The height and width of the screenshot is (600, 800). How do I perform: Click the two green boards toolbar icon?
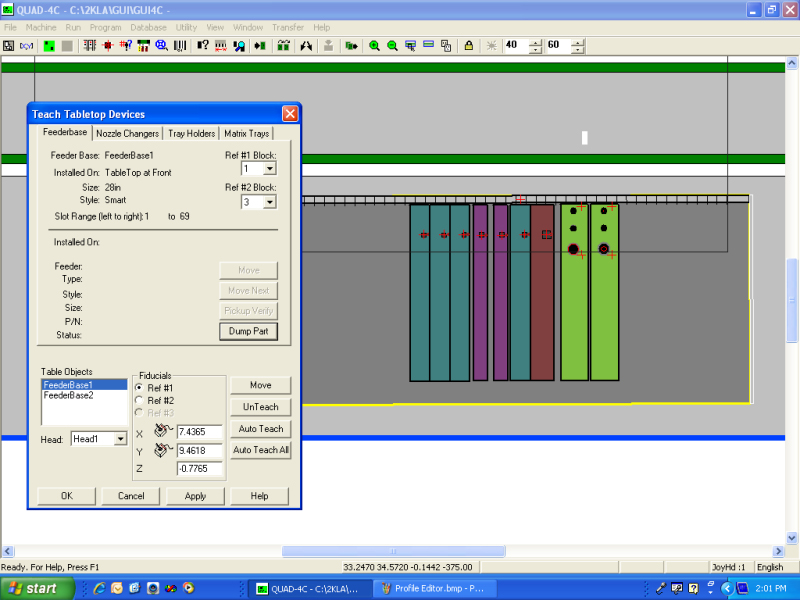[x=284, y=46]
